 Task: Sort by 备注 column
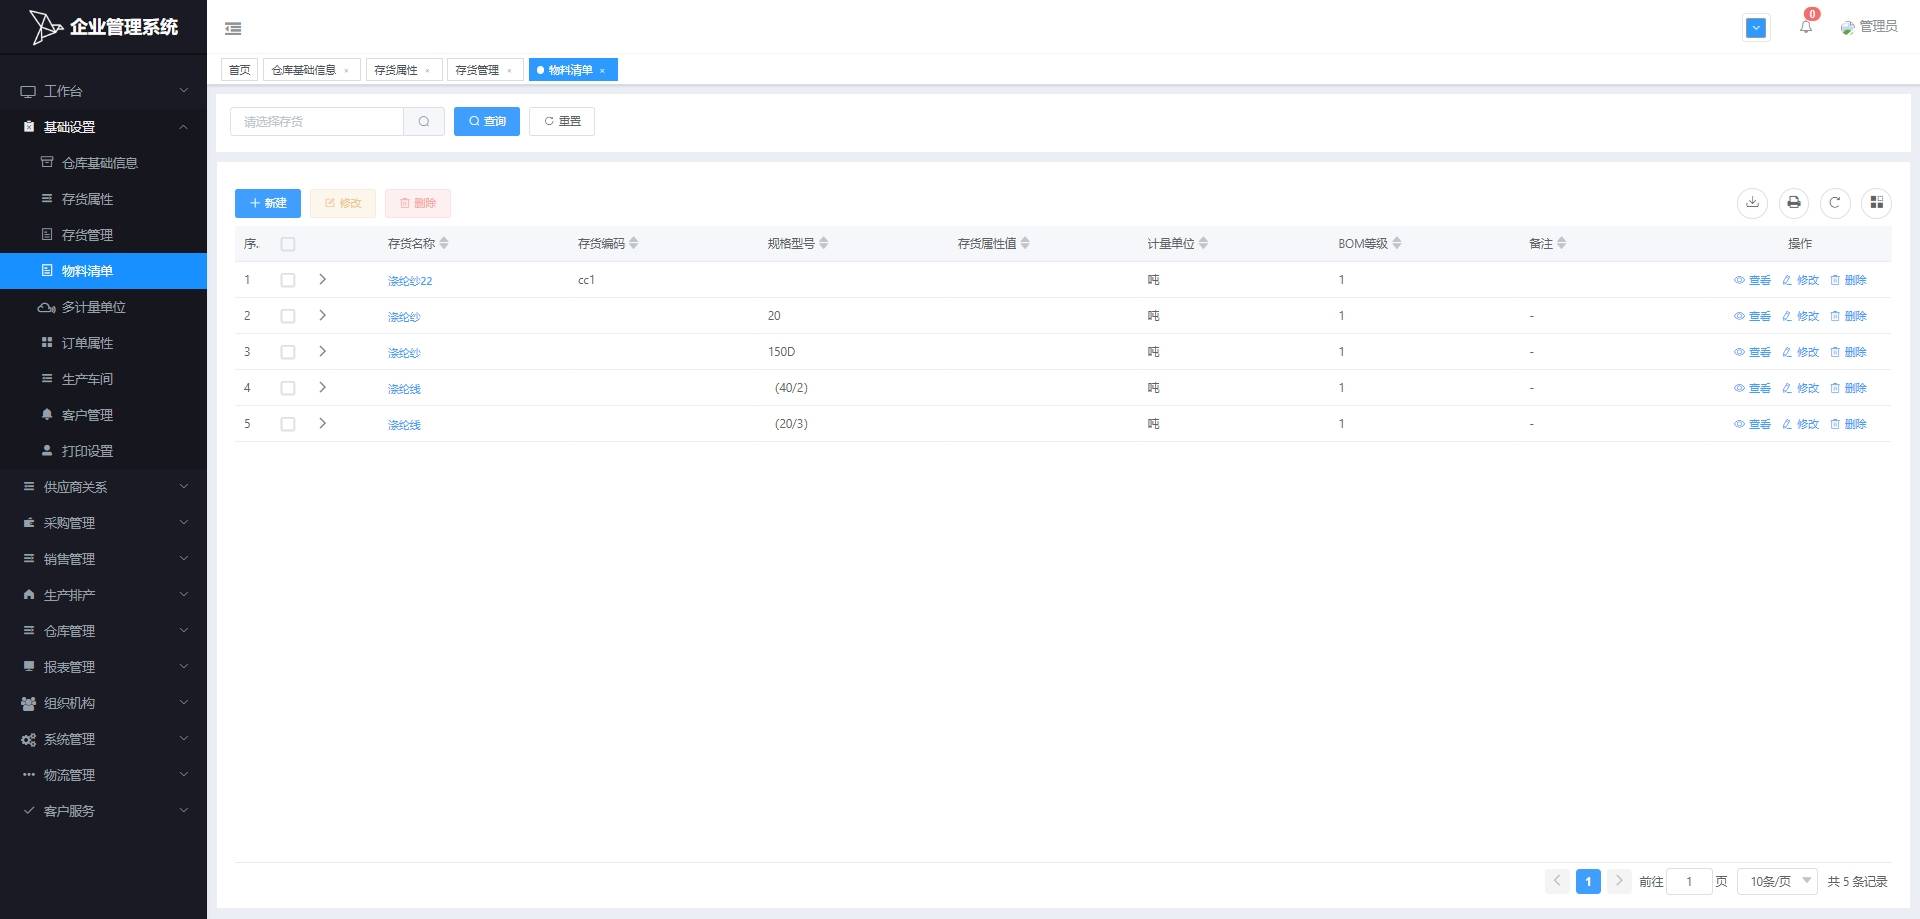(x=1562, y=243)
